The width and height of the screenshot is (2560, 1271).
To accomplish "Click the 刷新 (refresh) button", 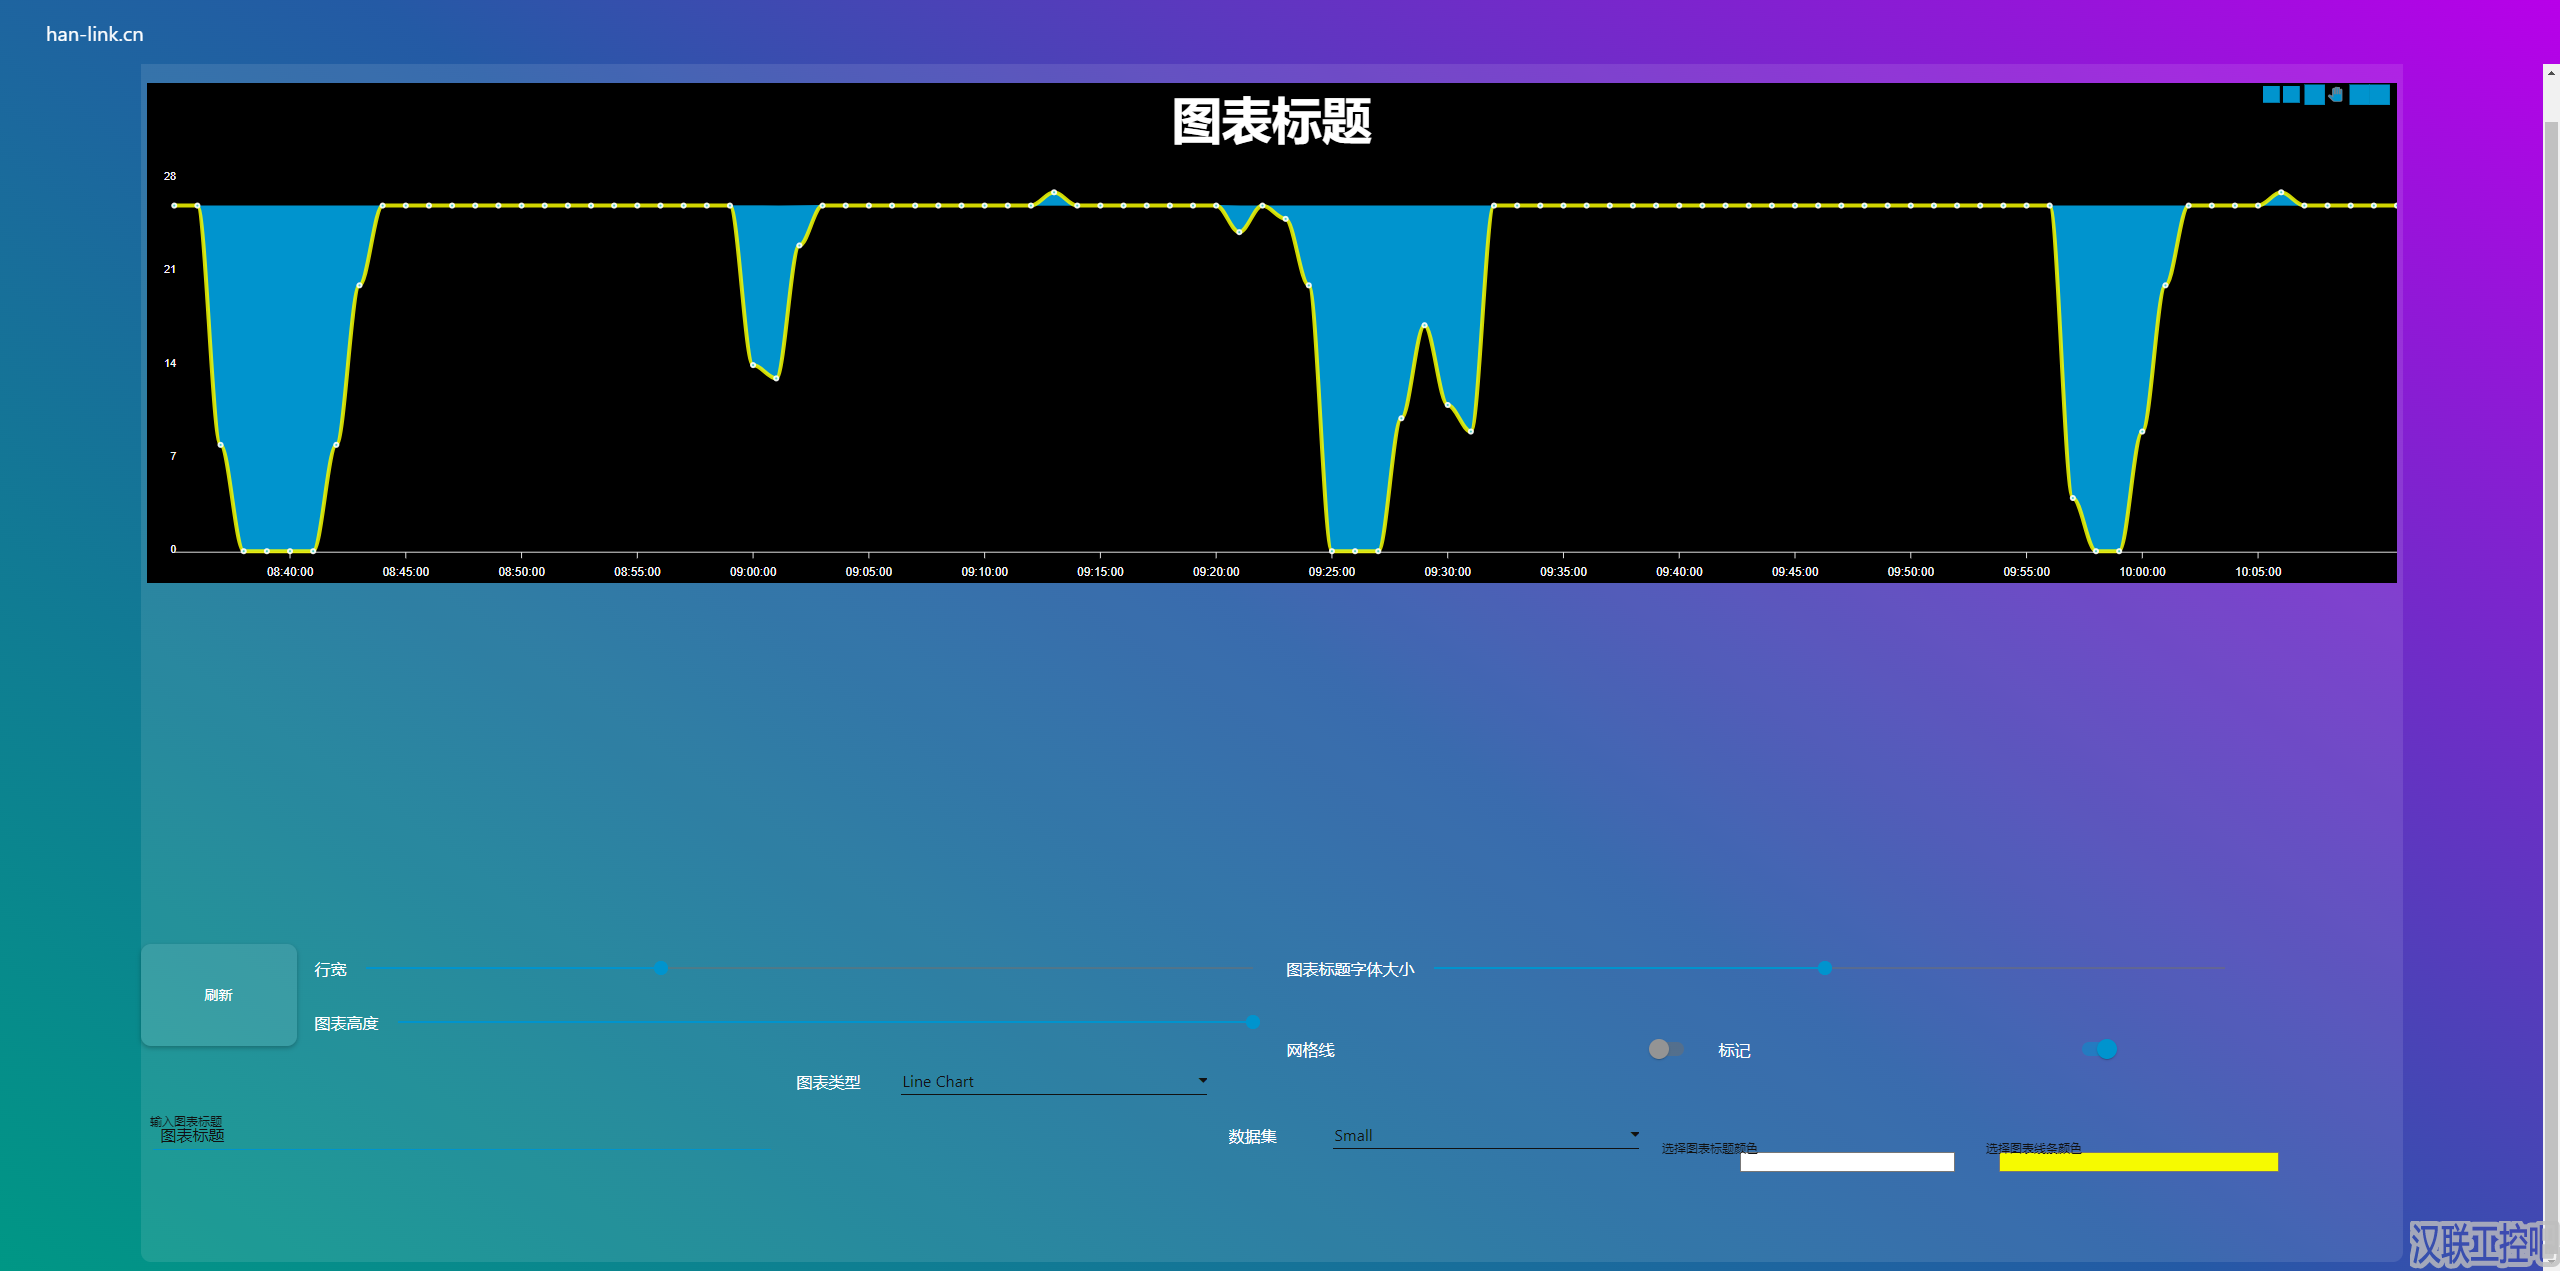I will (218, 995).
